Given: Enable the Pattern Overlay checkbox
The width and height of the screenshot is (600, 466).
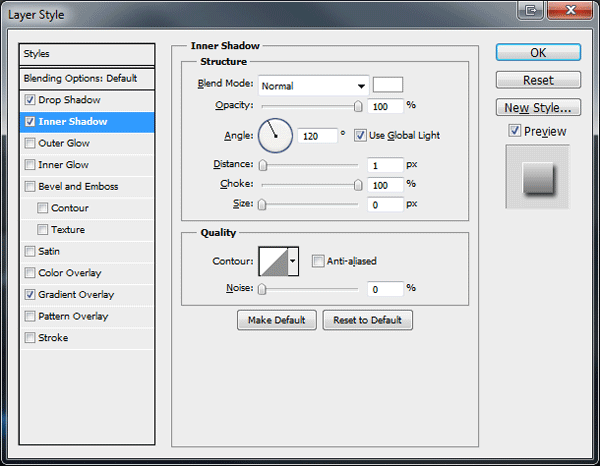Looking at the screenshot, I should 30,316.
